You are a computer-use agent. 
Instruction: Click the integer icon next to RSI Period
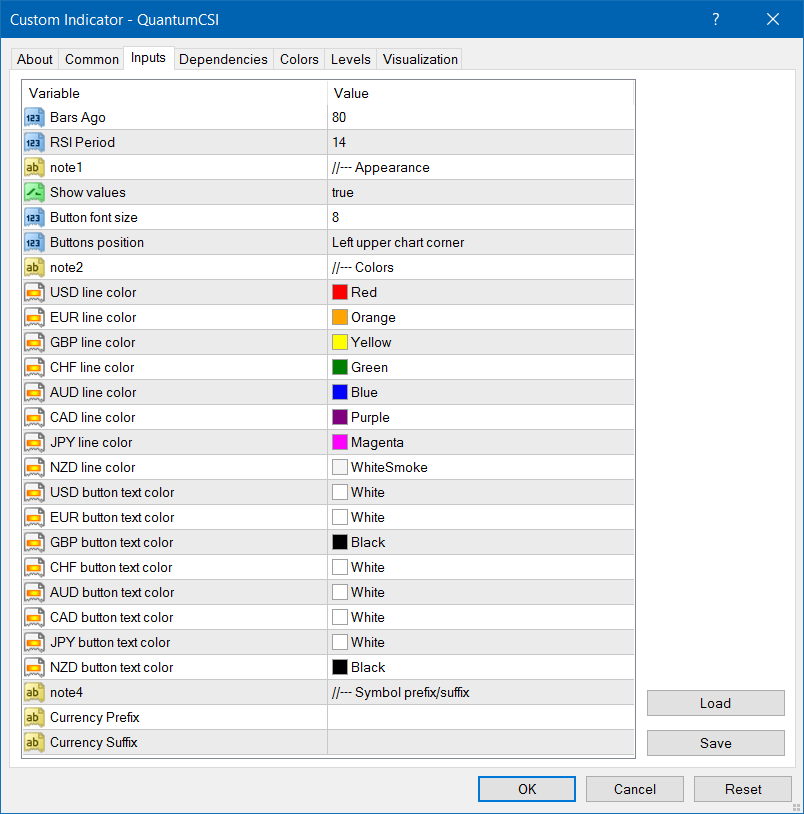pyautogui.click(x=34, y=142)
